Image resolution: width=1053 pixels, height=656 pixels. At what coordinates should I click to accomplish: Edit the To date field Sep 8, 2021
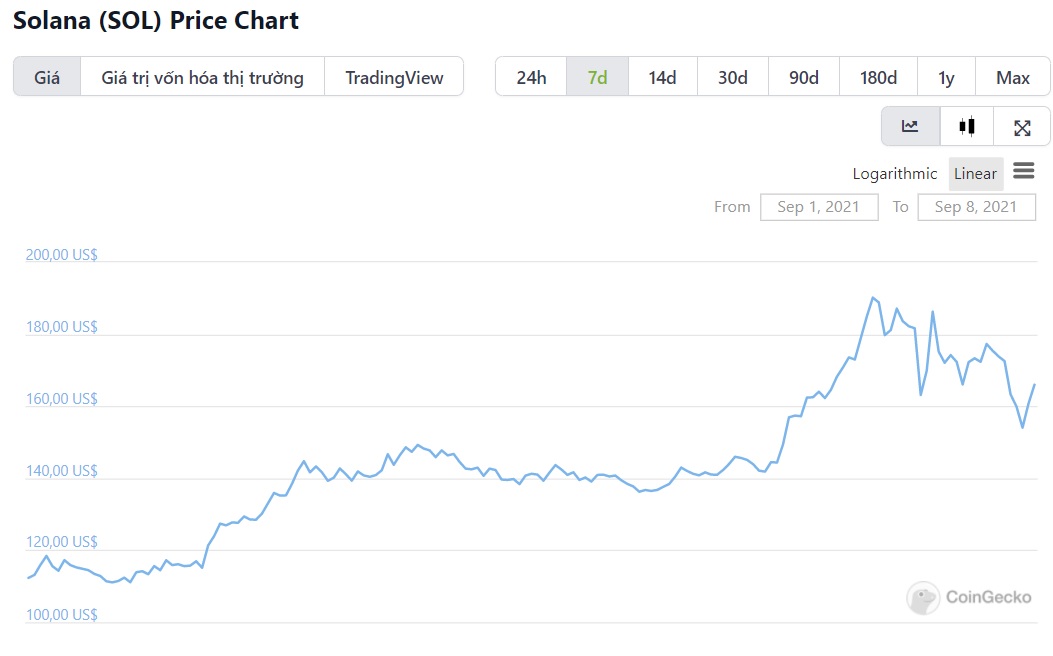coord(976,207)
